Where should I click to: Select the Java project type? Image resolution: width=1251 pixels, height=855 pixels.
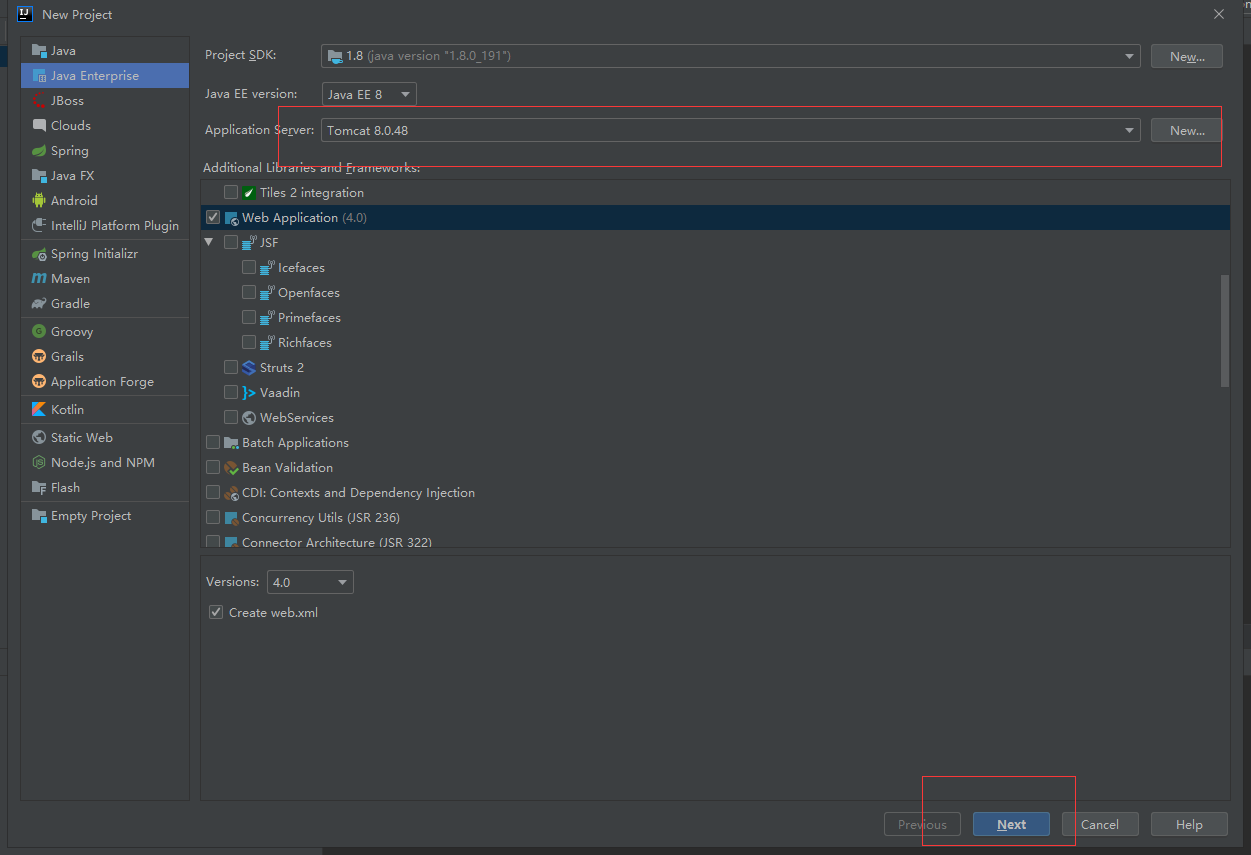pyautogui.click(x=105, y=50)
